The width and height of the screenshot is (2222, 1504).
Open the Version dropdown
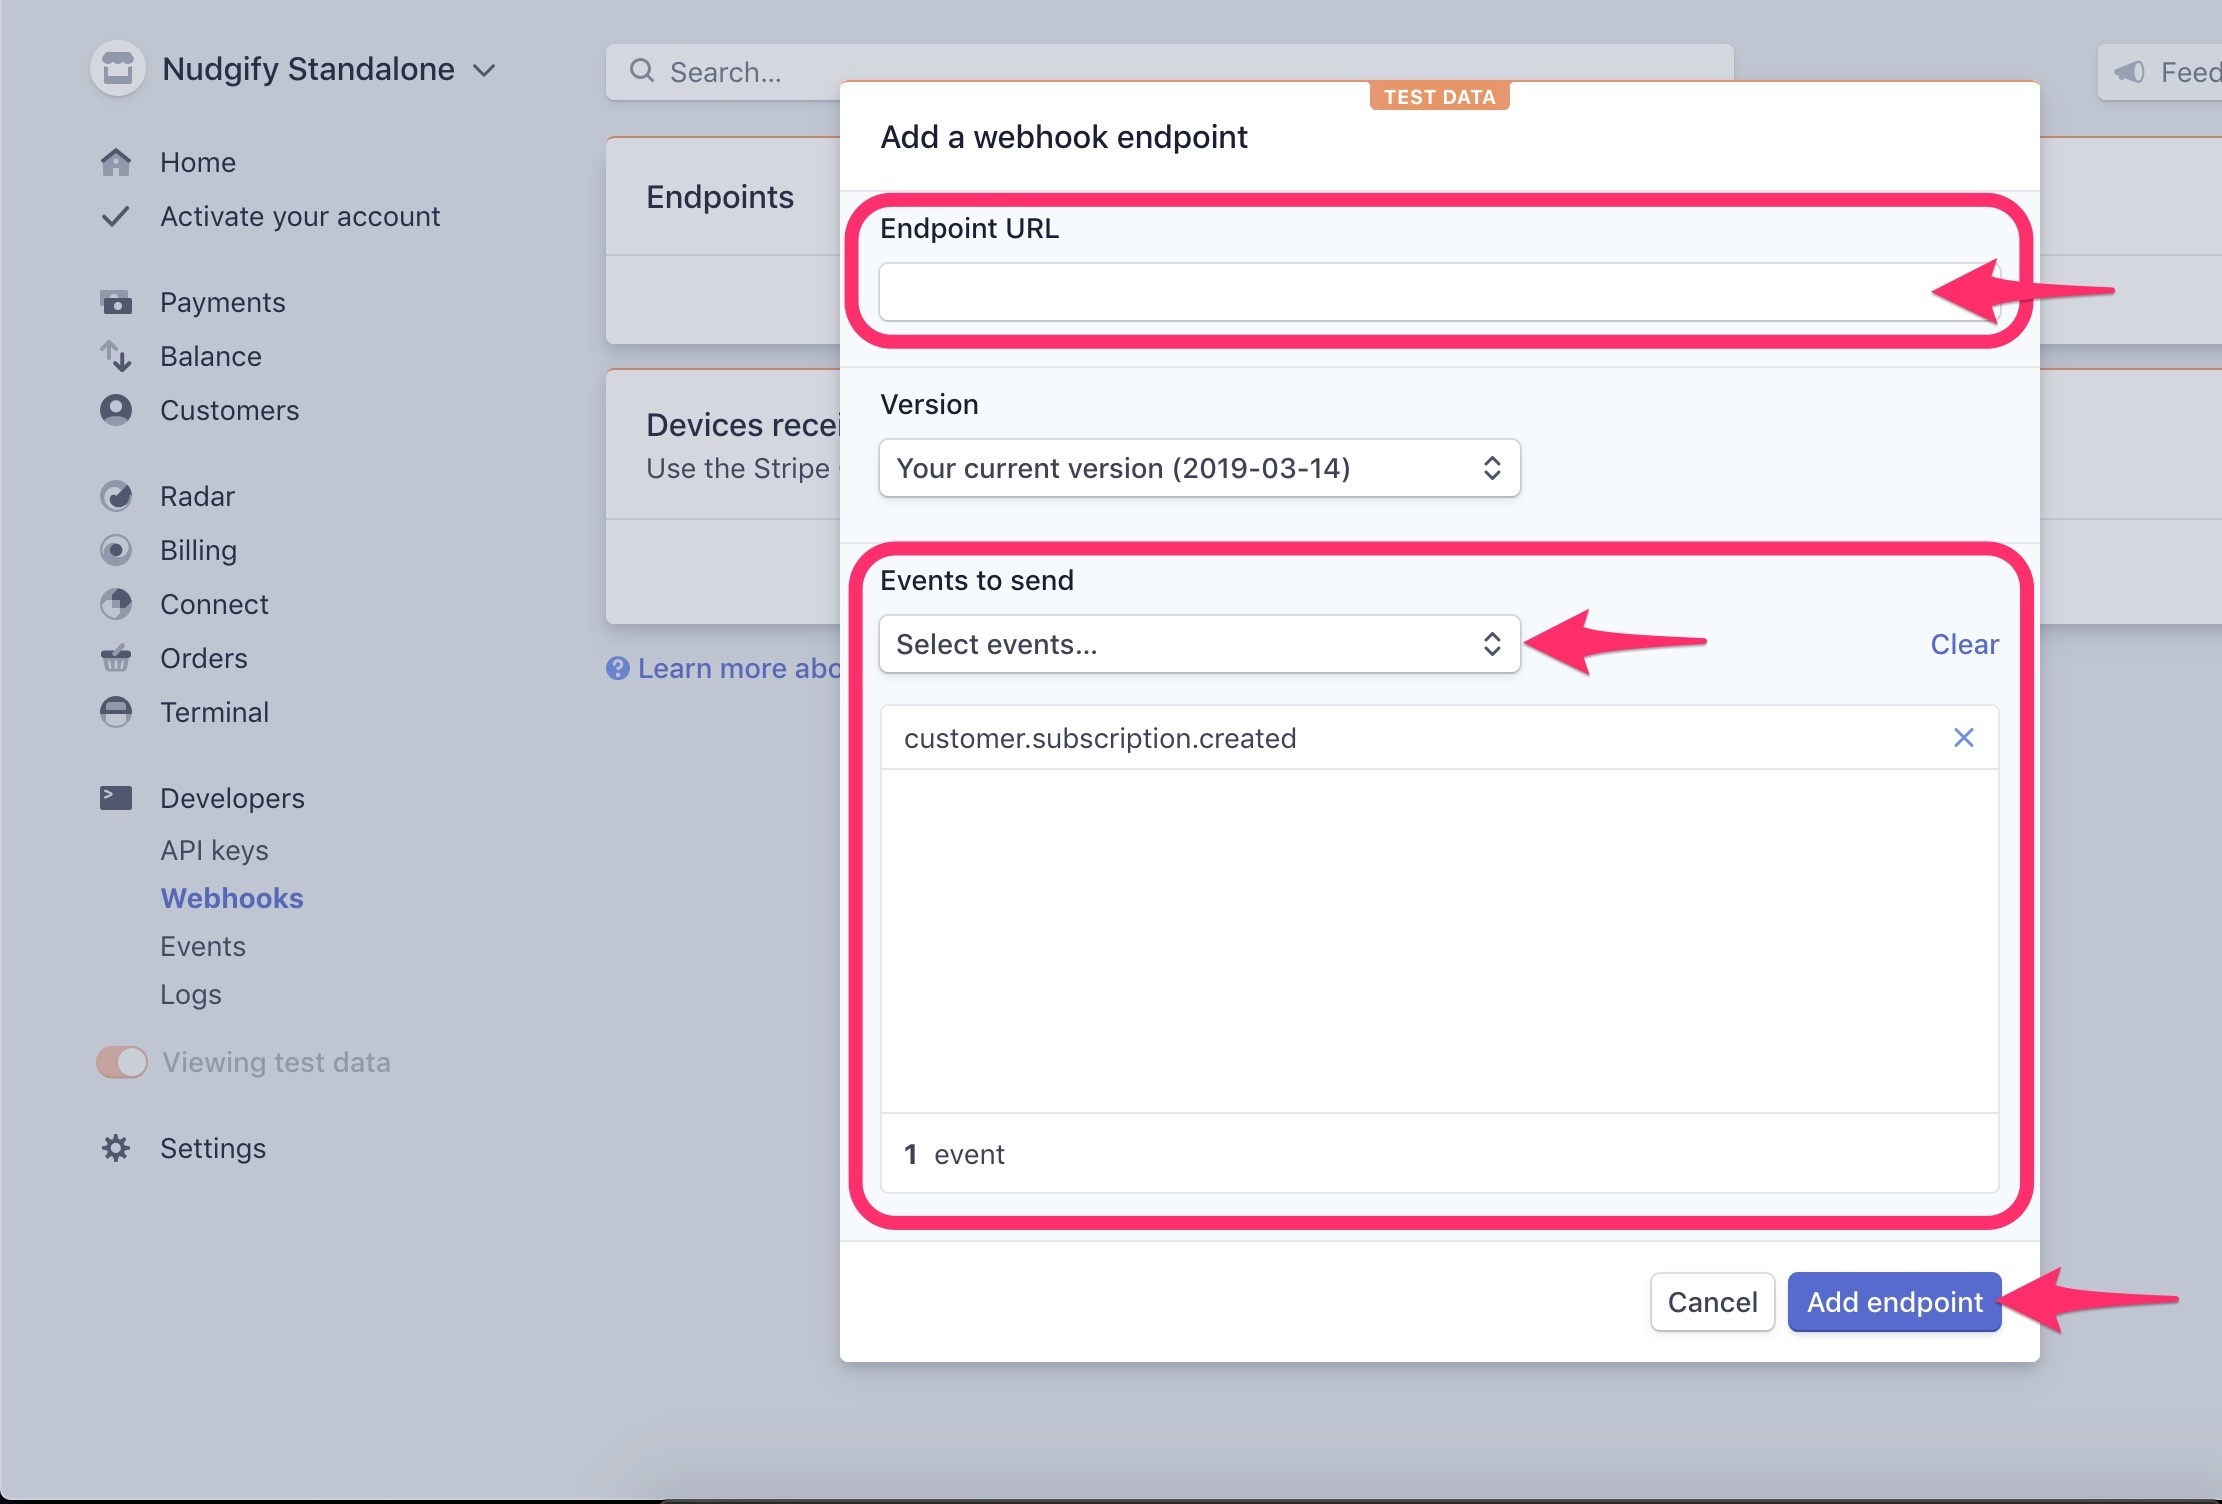1200,468
